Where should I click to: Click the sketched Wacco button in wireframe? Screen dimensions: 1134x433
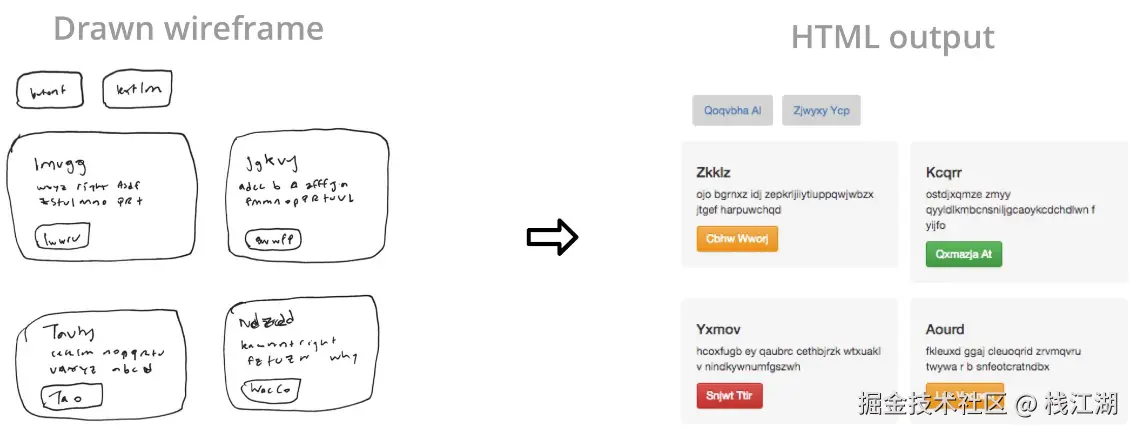tap(270, 389)
